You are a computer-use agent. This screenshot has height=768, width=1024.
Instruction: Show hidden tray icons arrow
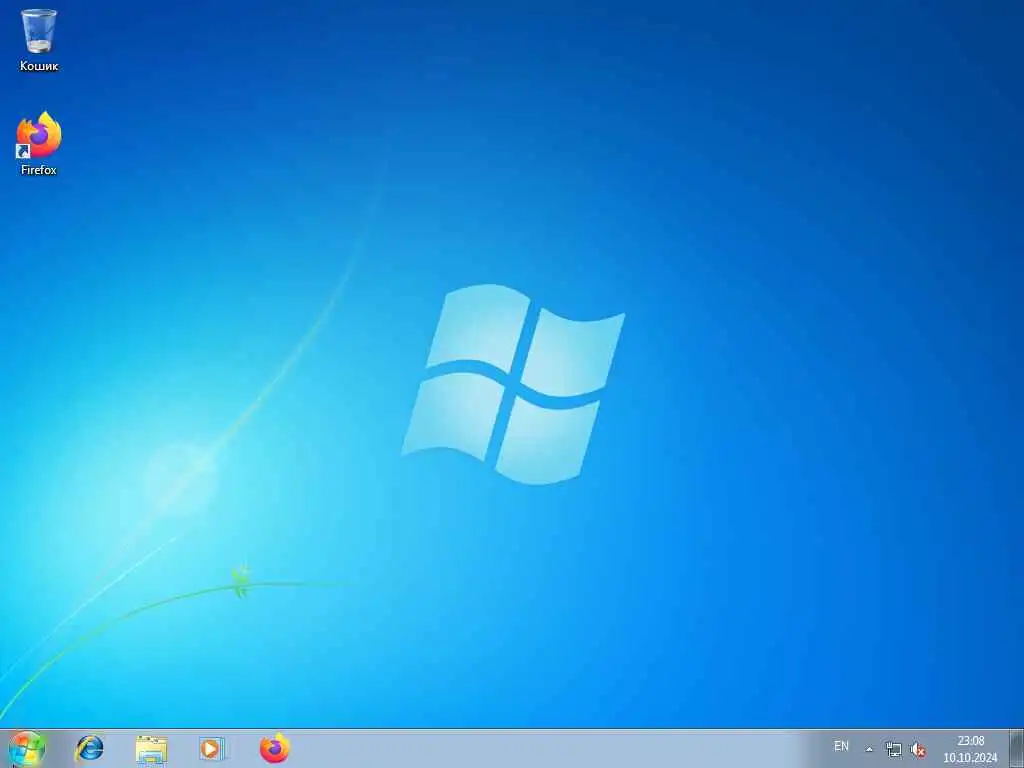coord(869,749)
